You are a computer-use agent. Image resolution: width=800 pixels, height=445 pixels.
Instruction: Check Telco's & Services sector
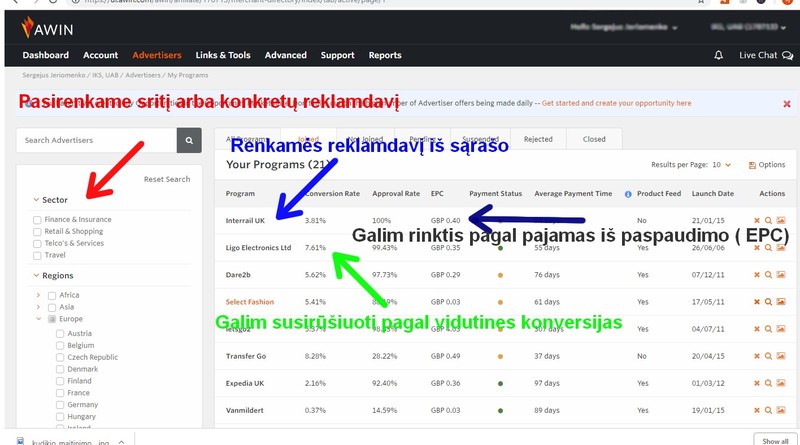coord(37,243)
